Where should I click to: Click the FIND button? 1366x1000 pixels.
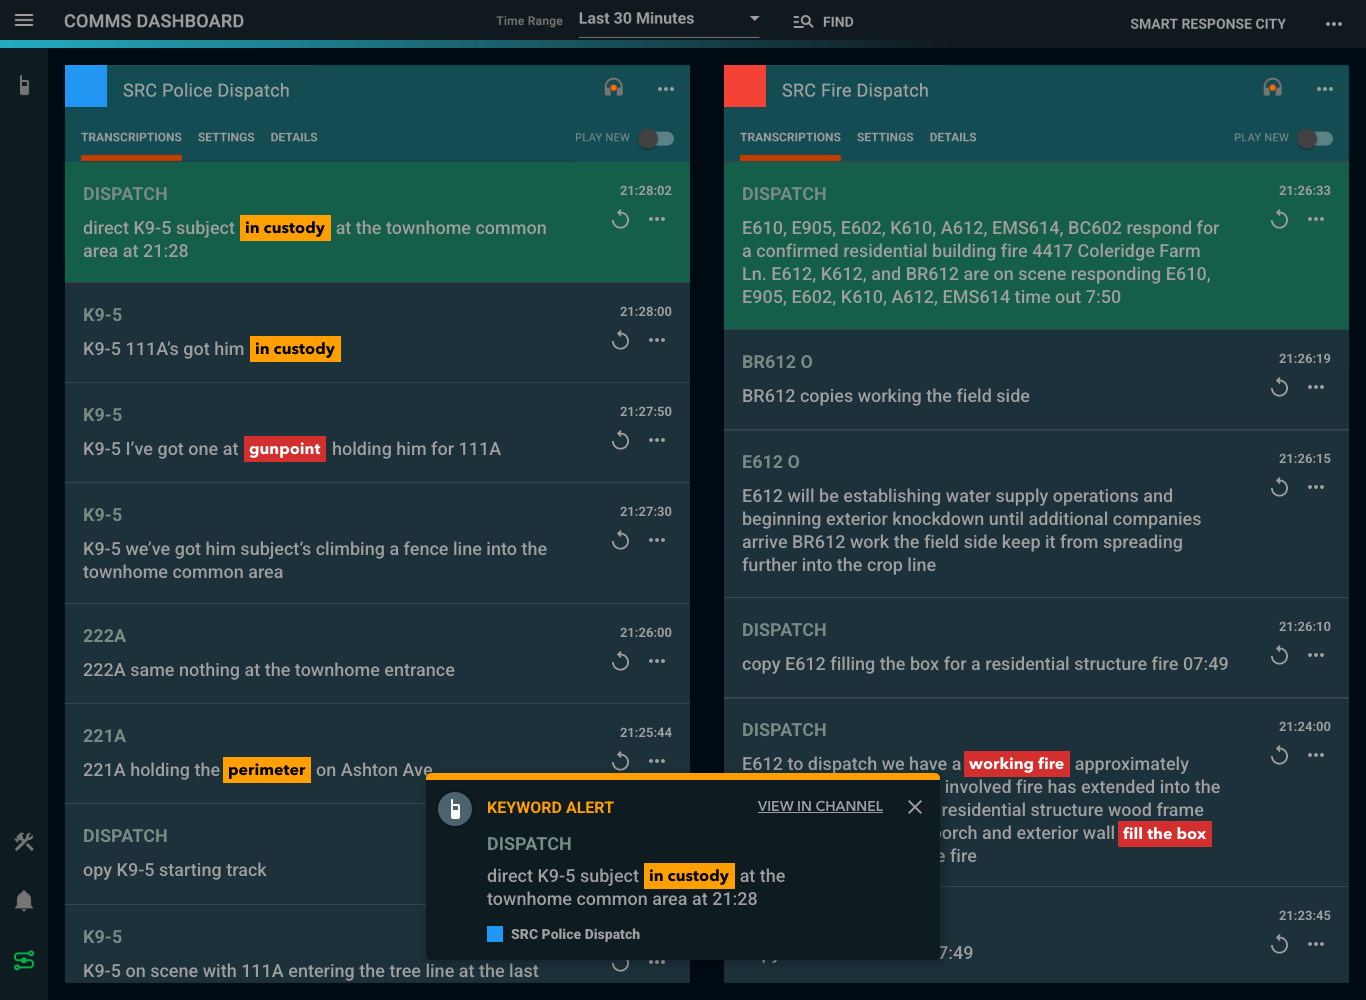coord(823,22)
